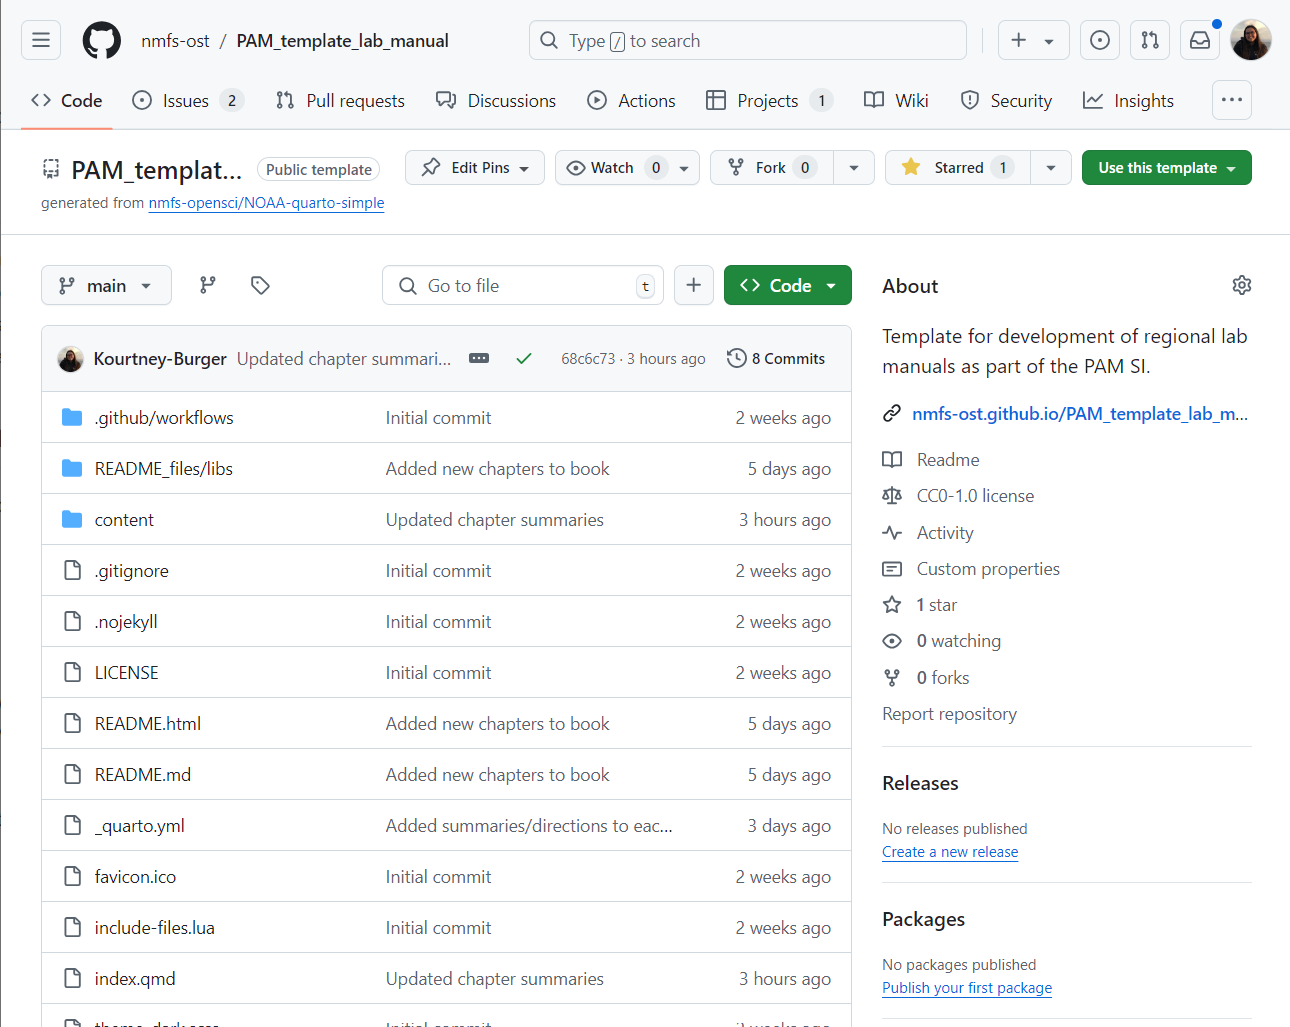1290x1027 pixels.
Task: Open the main branch dropdown
Action: [x=106, y=285]
